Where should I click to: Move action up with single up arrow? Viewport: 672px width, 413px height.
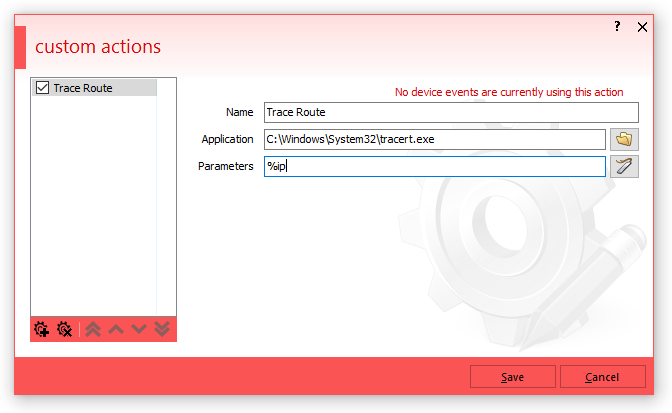pyautogui.click(x=116, y=329)
